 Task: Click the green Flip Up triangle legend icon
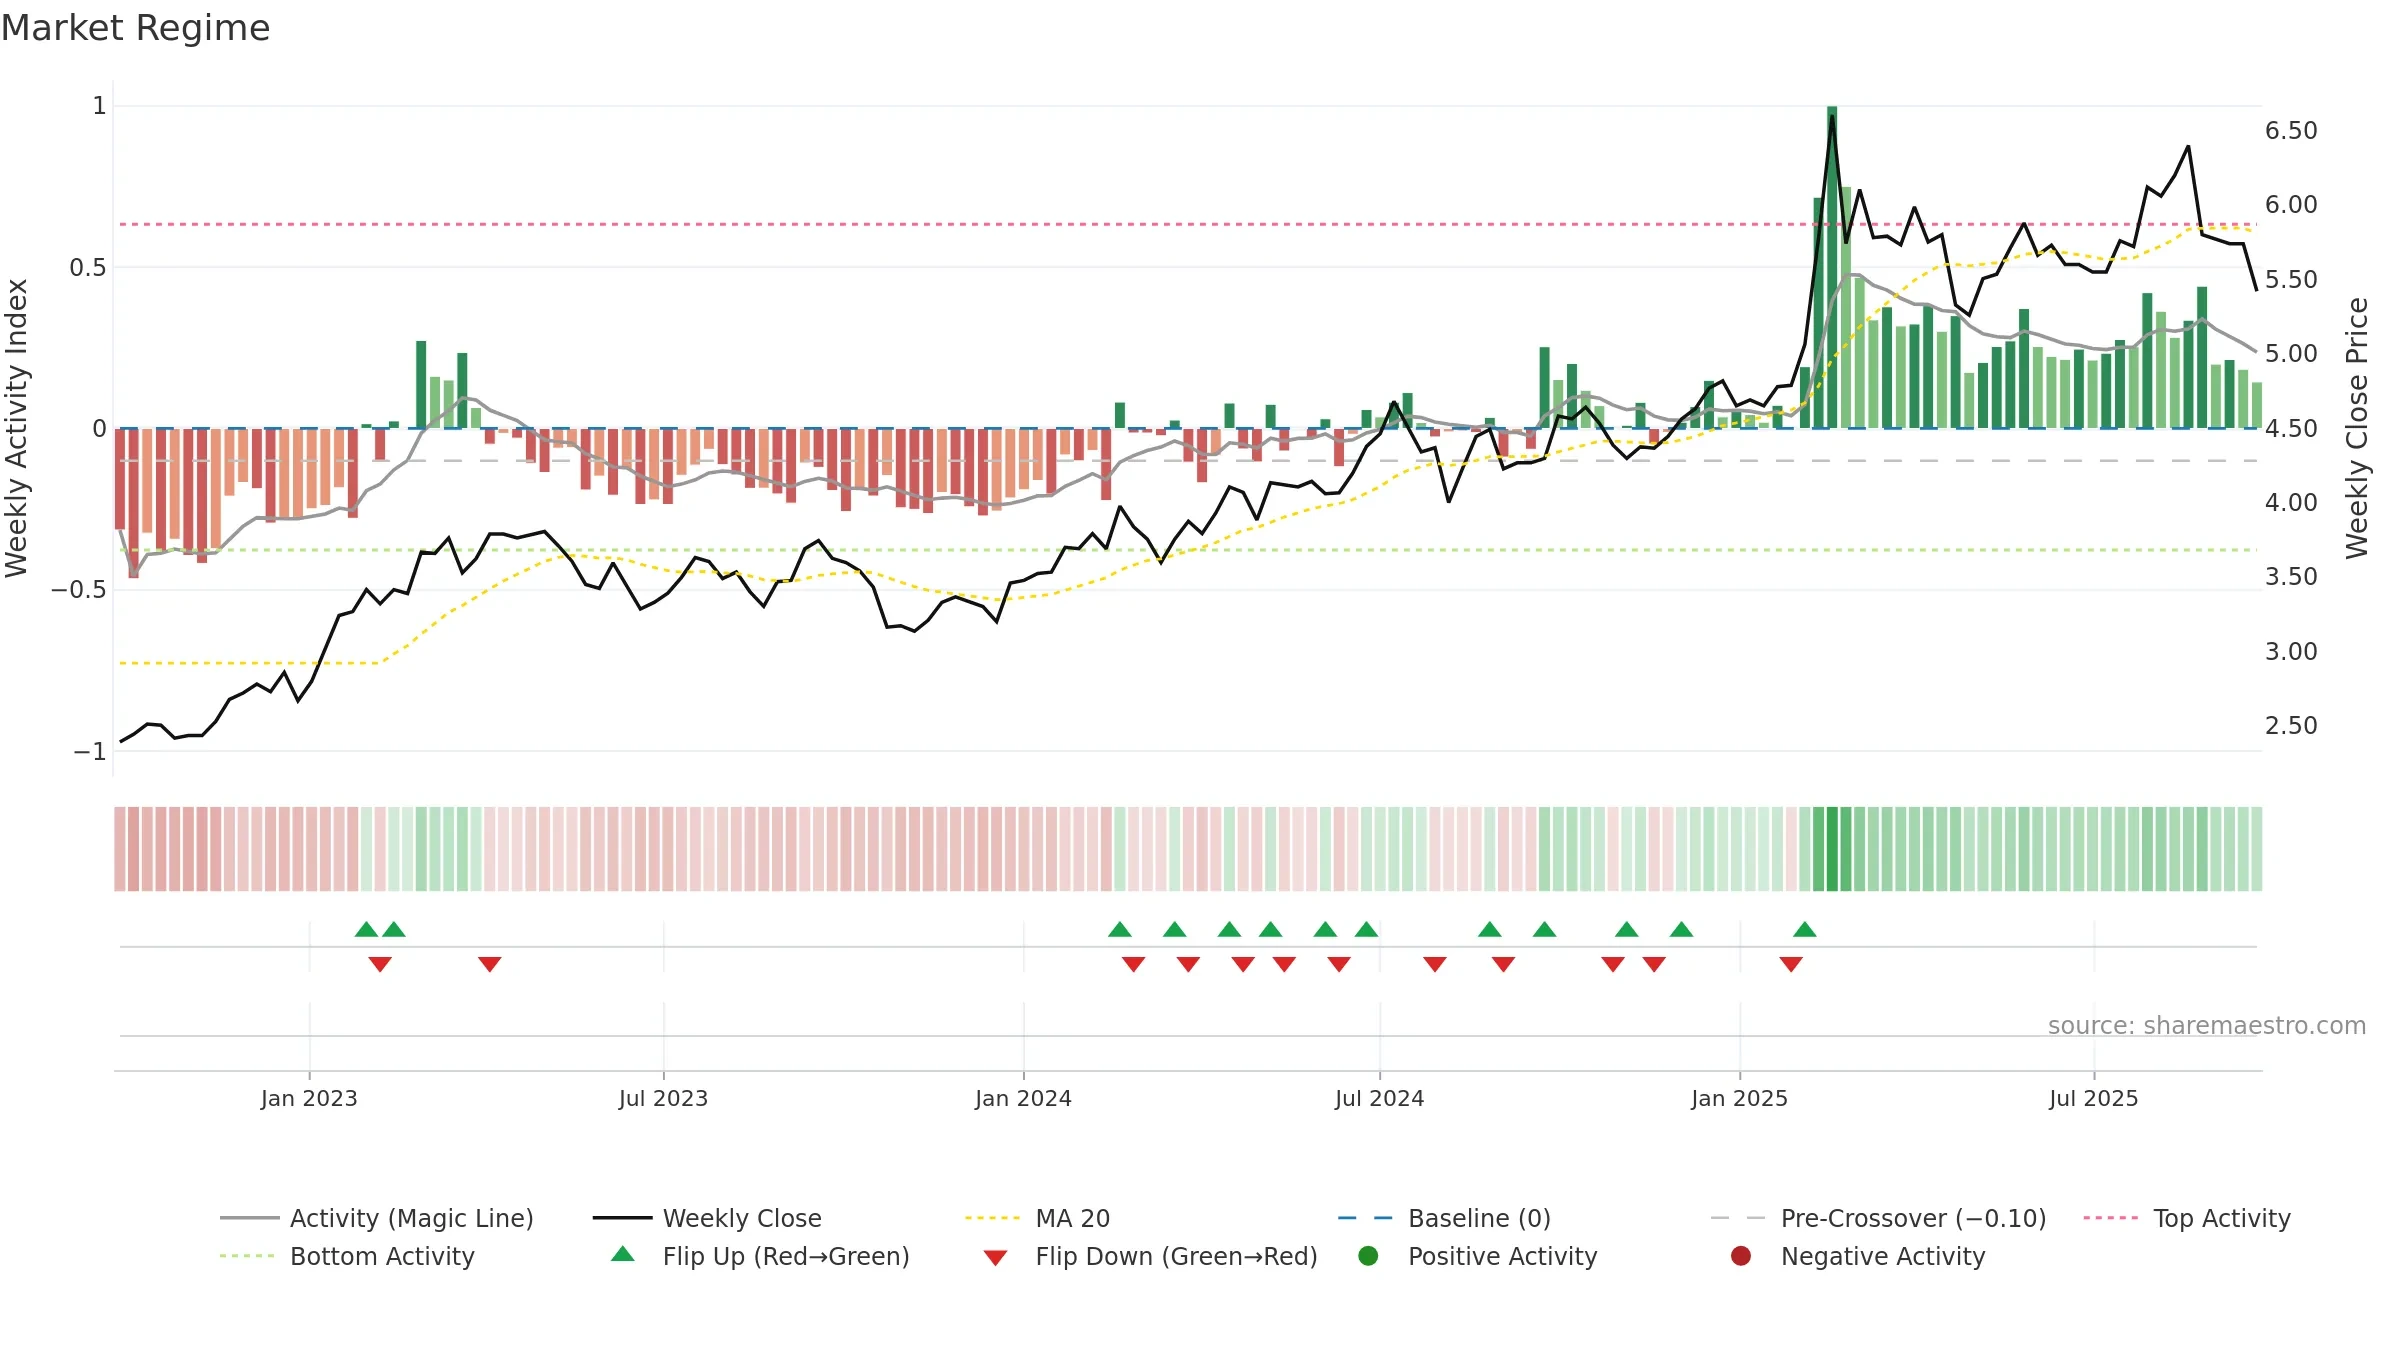(x=622, y=1254)
